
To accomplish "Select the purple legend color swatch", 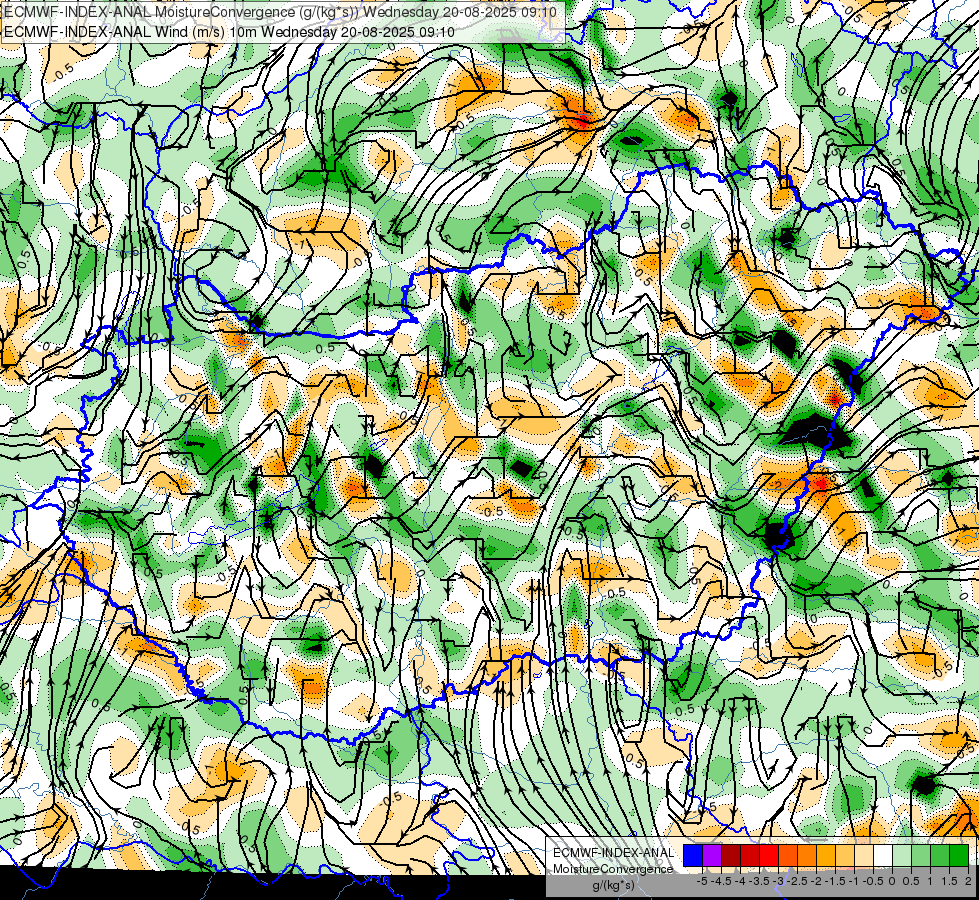I will [x=712, y=855].
